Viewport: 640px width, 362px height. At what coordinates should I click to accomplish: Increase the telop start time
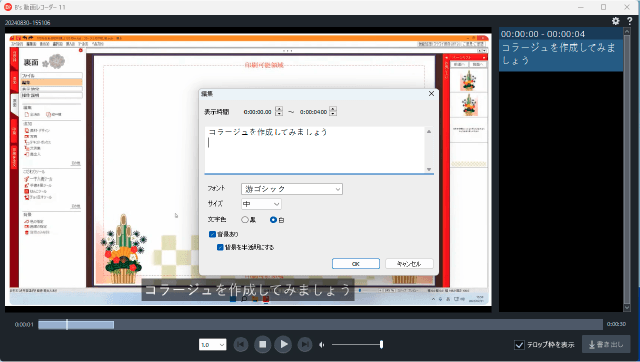(x=279, y=109)
